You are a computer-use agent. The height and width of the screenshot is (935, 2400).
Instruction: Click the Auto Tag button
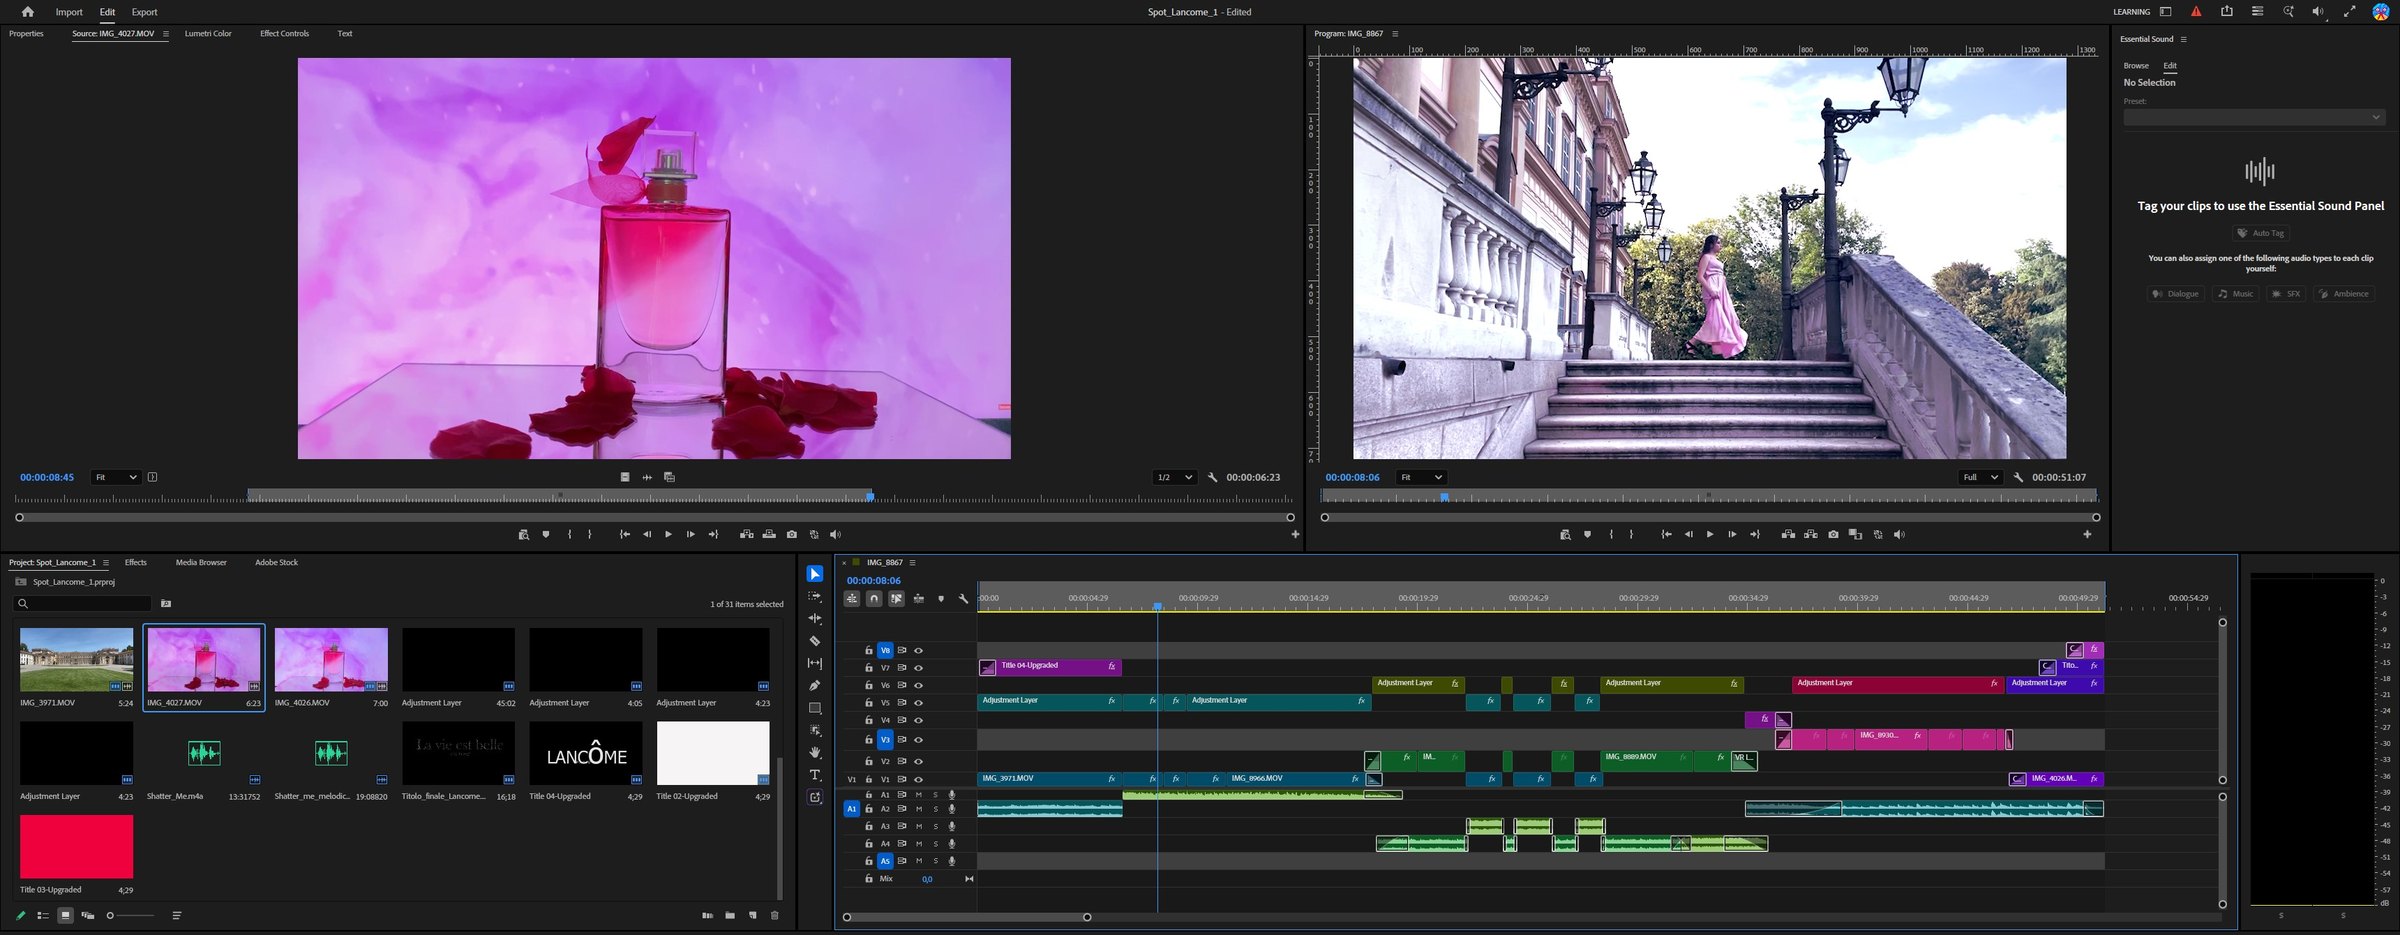2260,233
